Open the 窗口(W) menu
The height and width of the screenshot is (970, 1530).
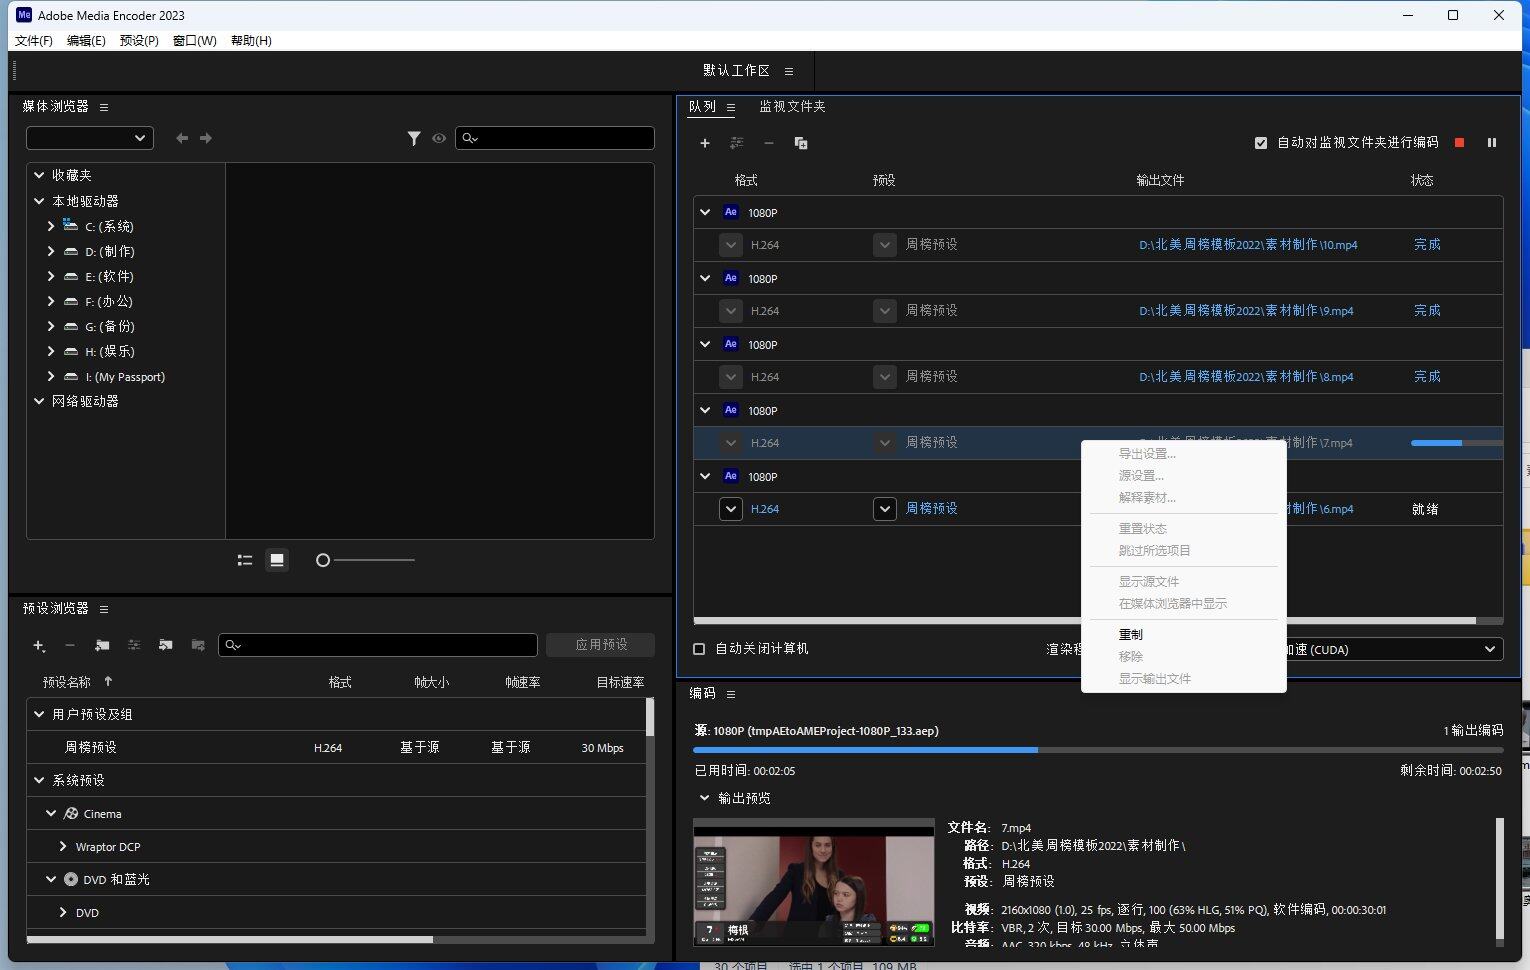194,41
